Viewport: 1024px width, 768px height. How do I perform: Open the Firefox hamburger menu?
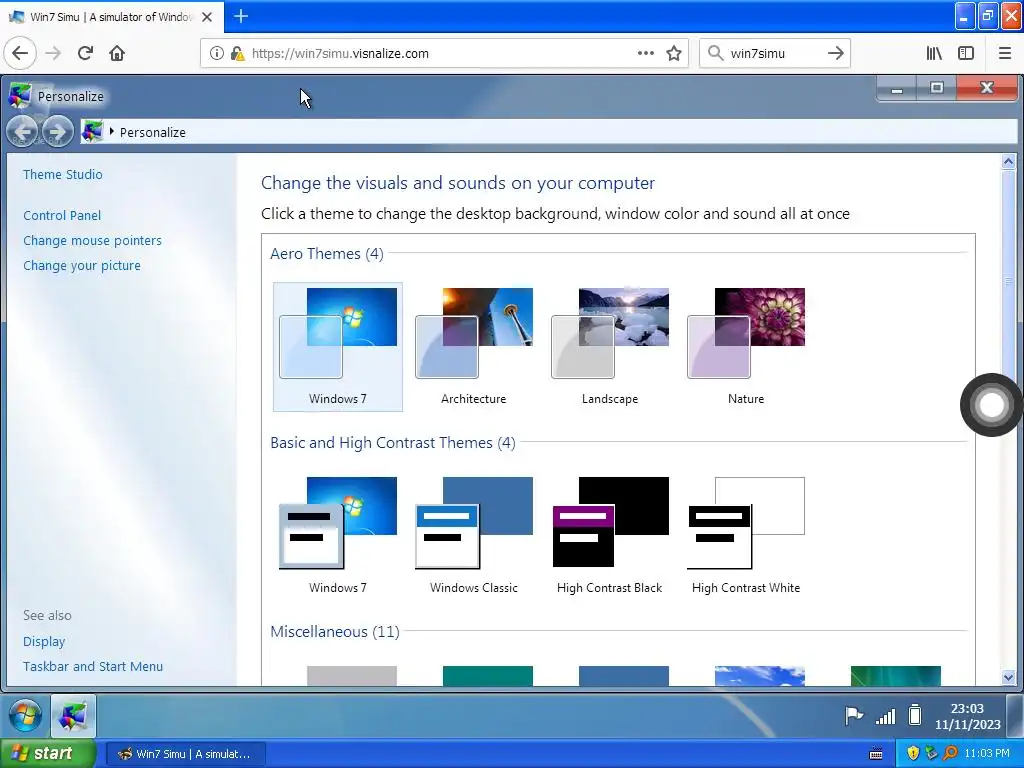[1004, 54]
